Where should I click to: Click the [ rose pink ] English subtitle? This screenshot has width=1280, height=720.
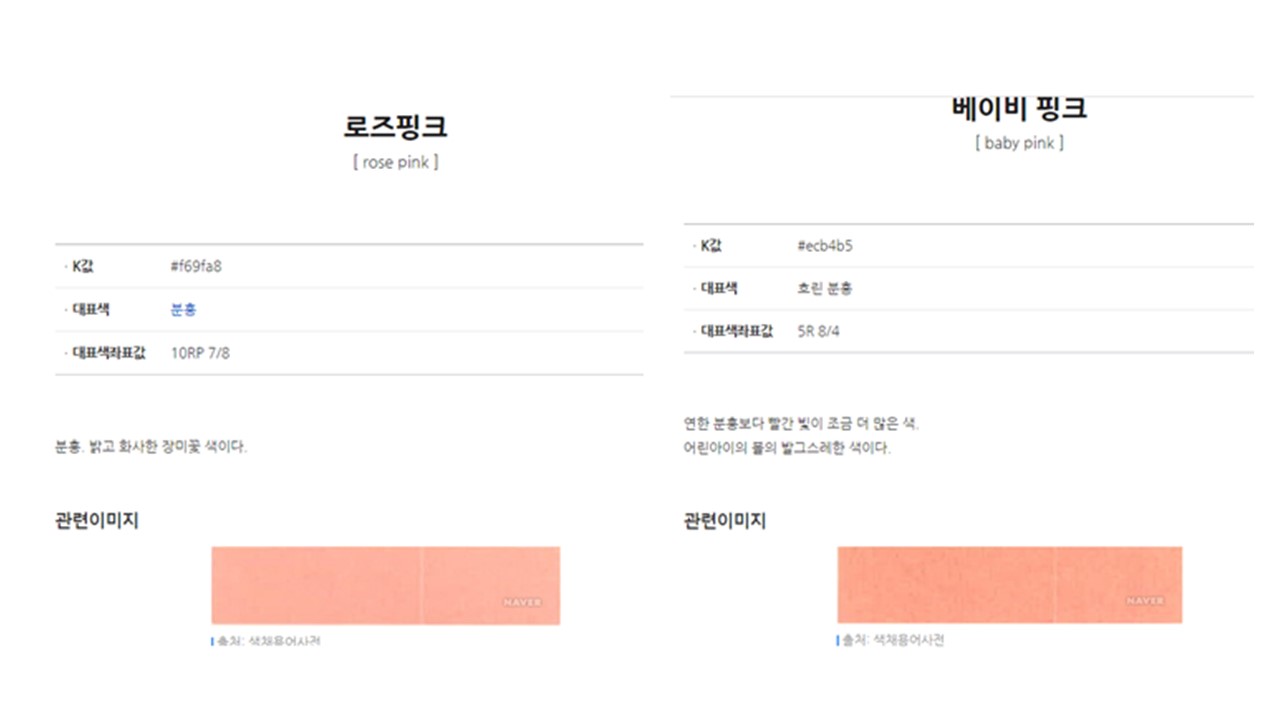coord(395,163)
